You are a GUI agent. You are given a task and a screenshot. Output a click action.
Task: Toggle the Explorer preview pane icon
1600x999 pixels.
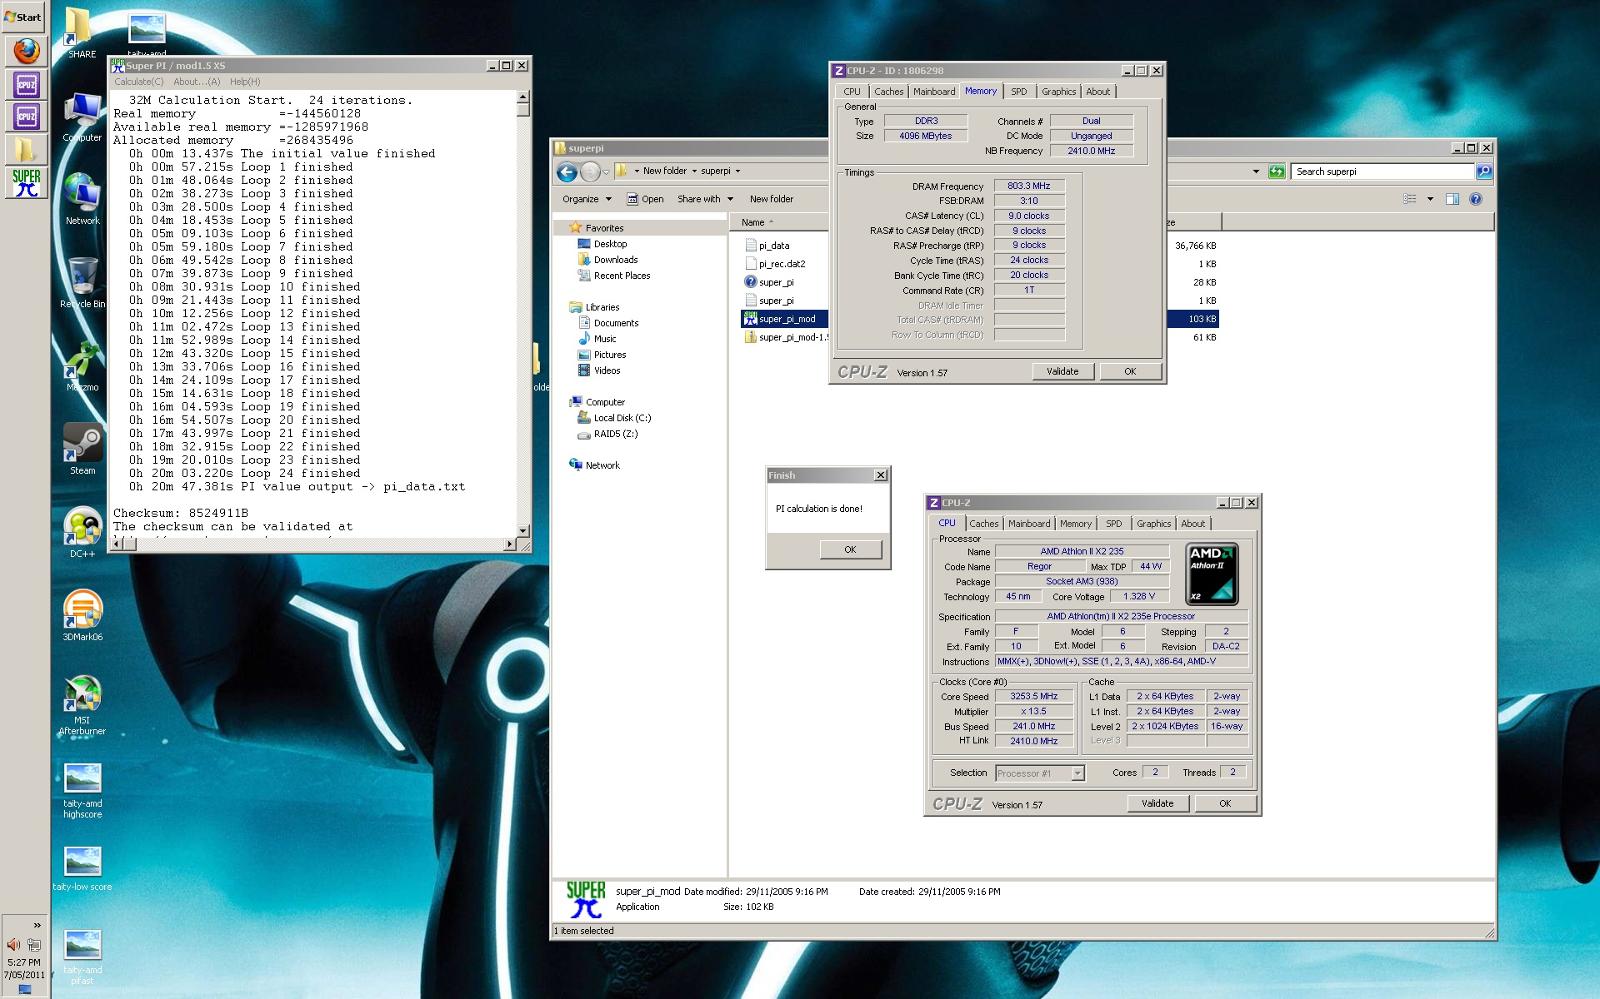click(x=1452, y=199)
